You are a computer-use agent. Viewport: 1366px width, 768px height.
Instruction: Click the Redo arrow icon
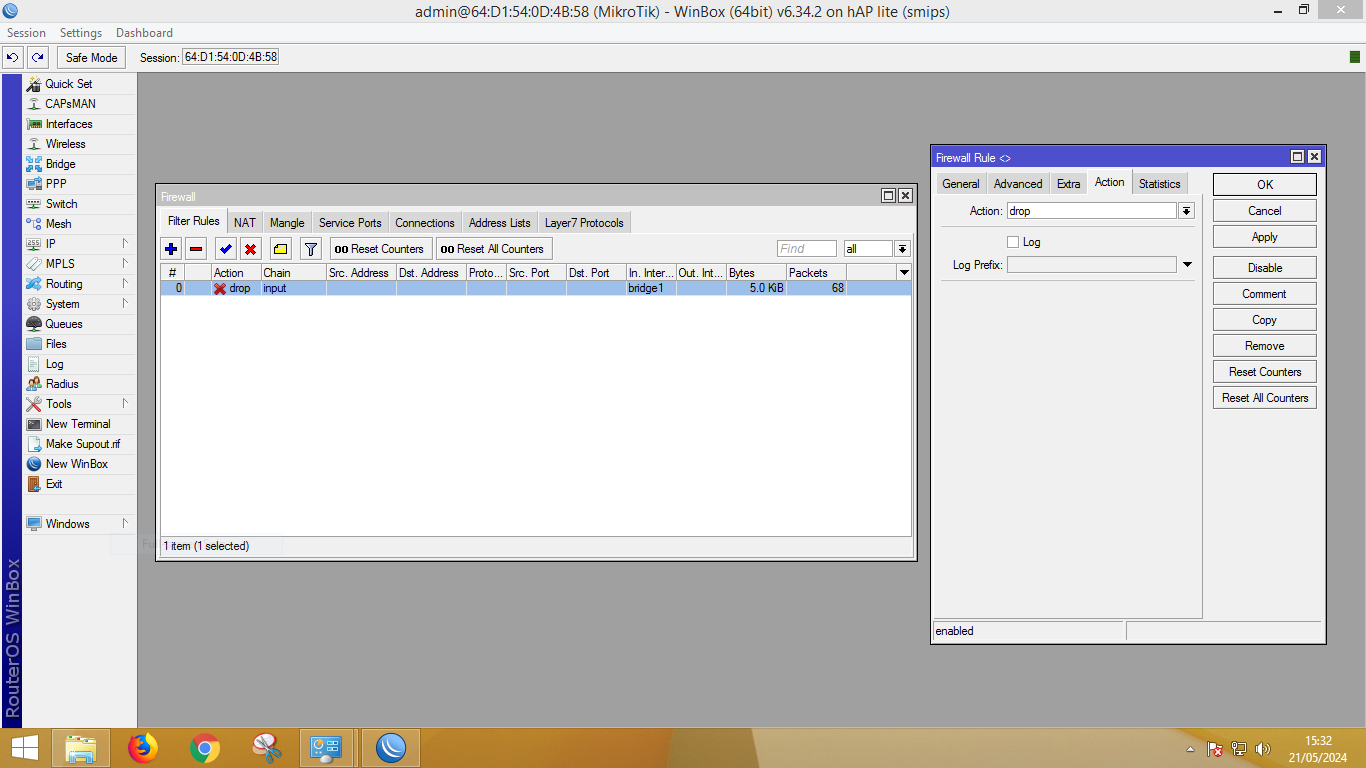tap(37, 57)
